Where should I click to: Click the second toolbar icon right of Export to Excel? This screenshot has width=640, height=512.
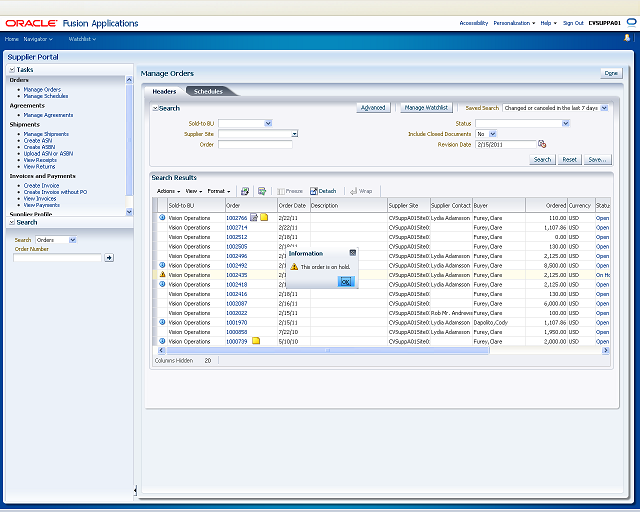coord(262,191)
